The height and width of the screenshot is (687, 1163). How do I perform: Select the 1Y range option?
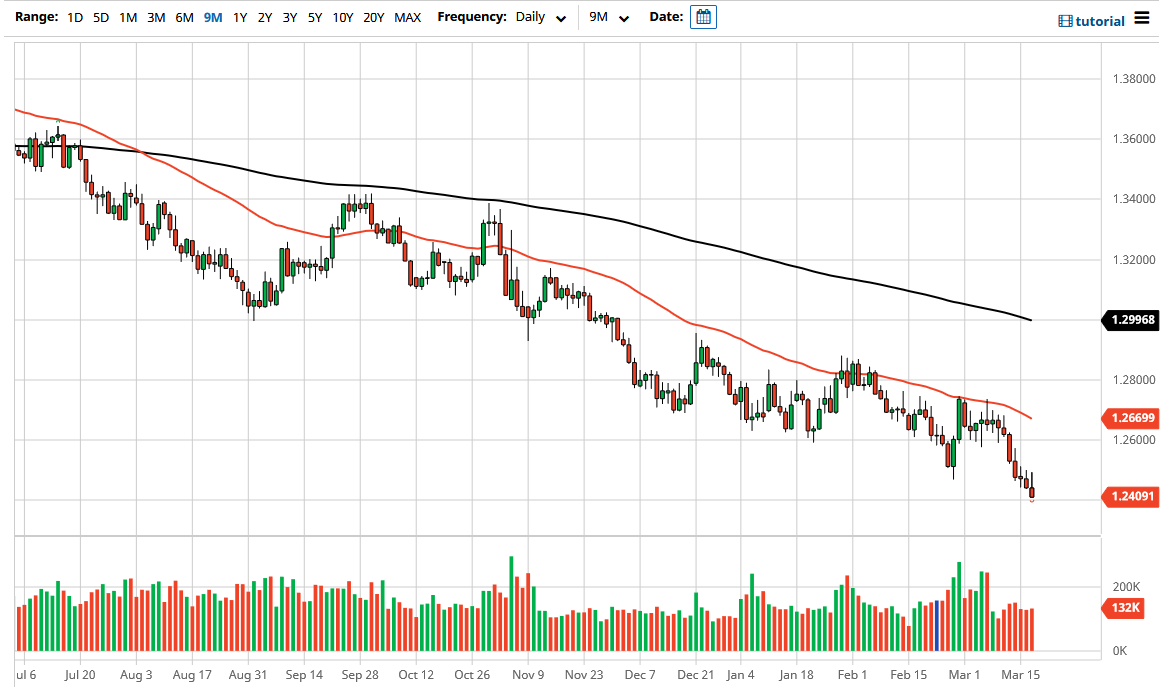(x=239, y=17)
